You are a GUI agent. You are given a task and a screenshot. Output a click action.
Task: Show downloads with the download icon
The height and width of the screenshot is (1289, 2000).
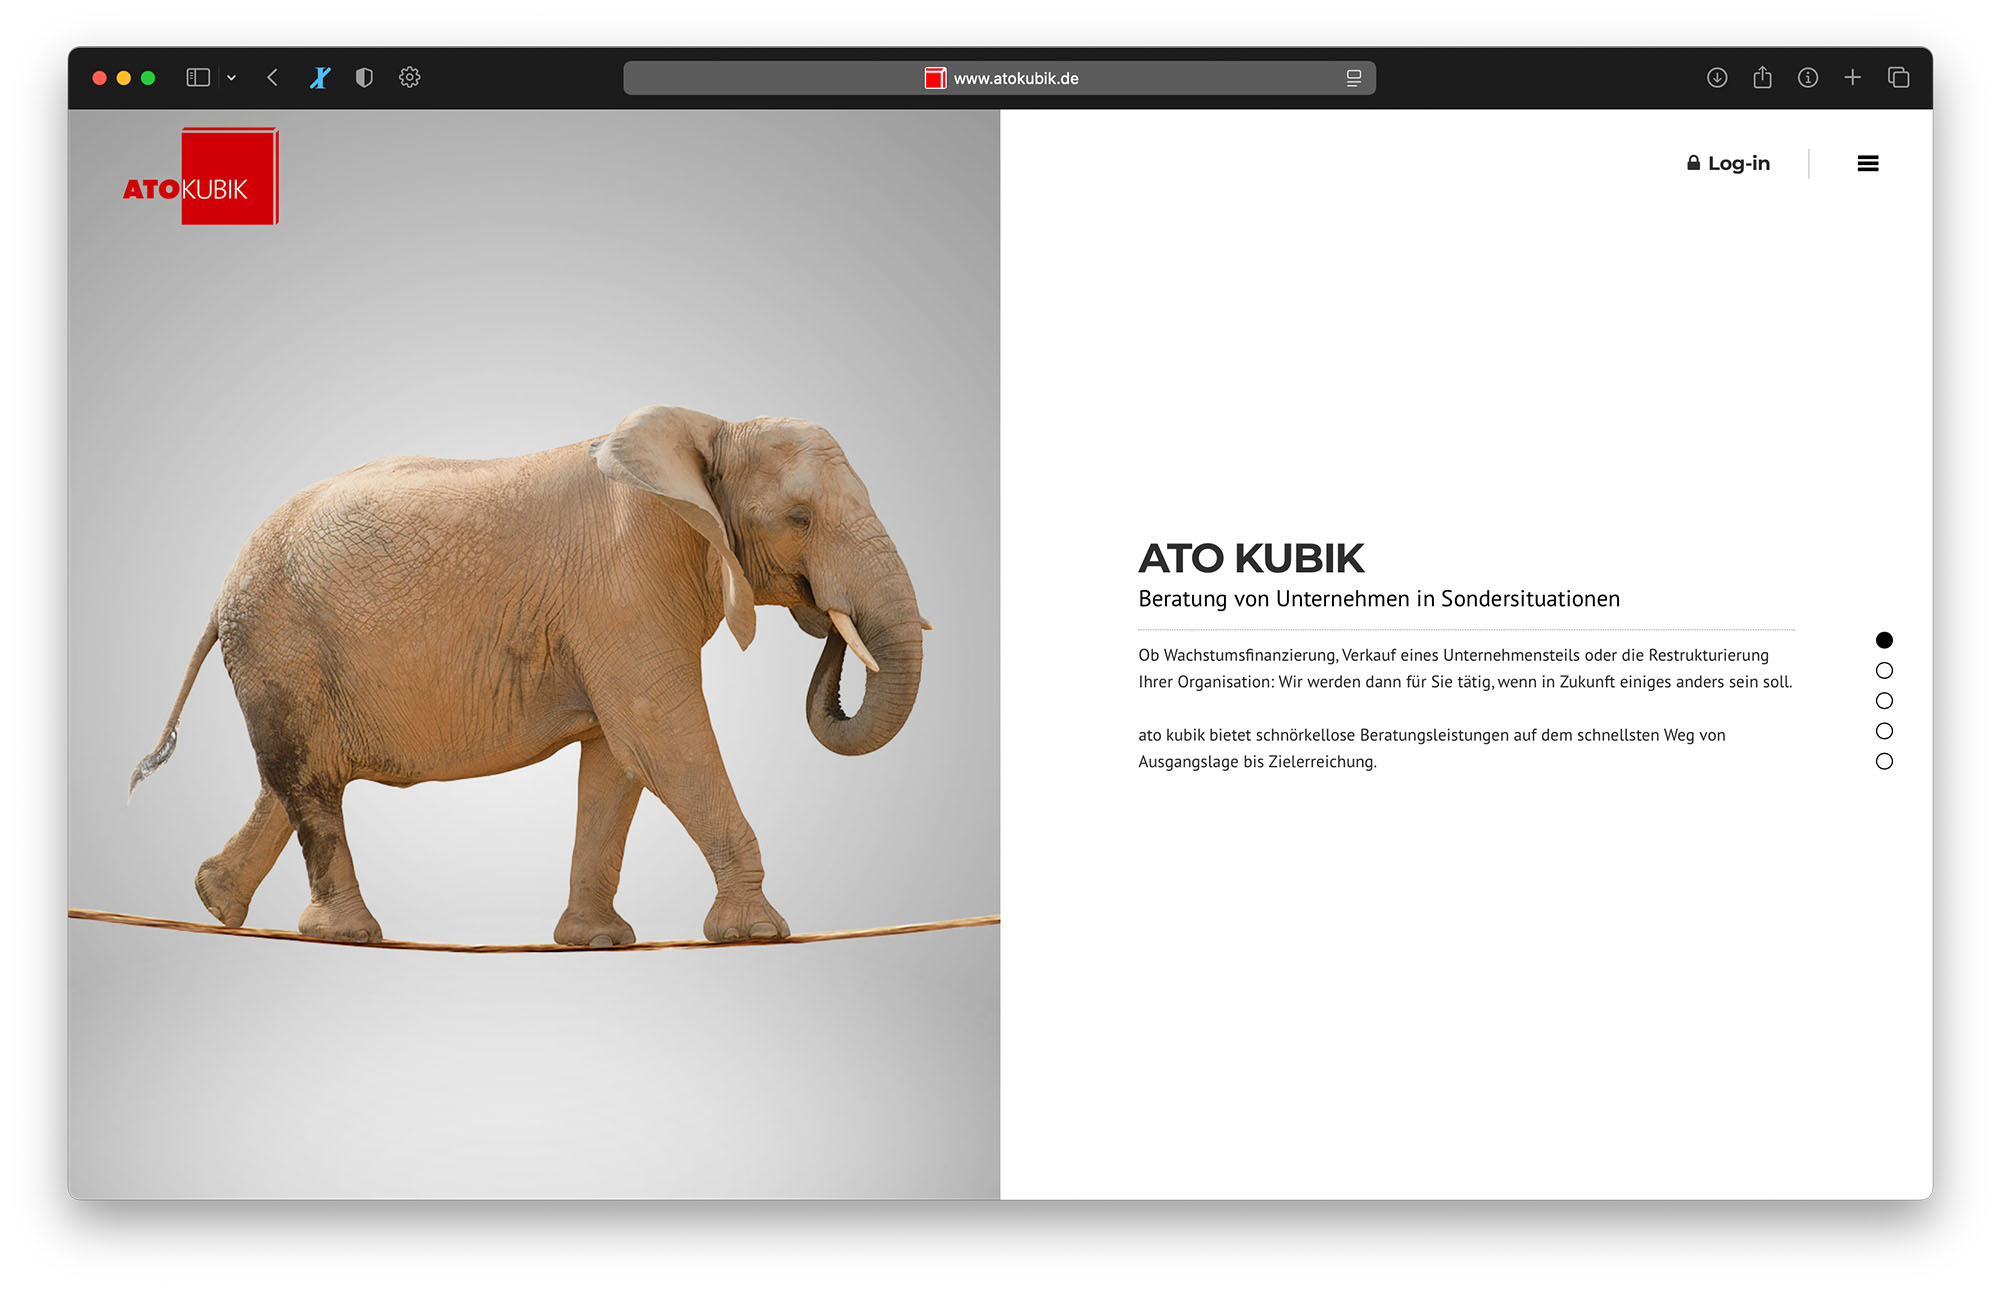(1717, 78)
